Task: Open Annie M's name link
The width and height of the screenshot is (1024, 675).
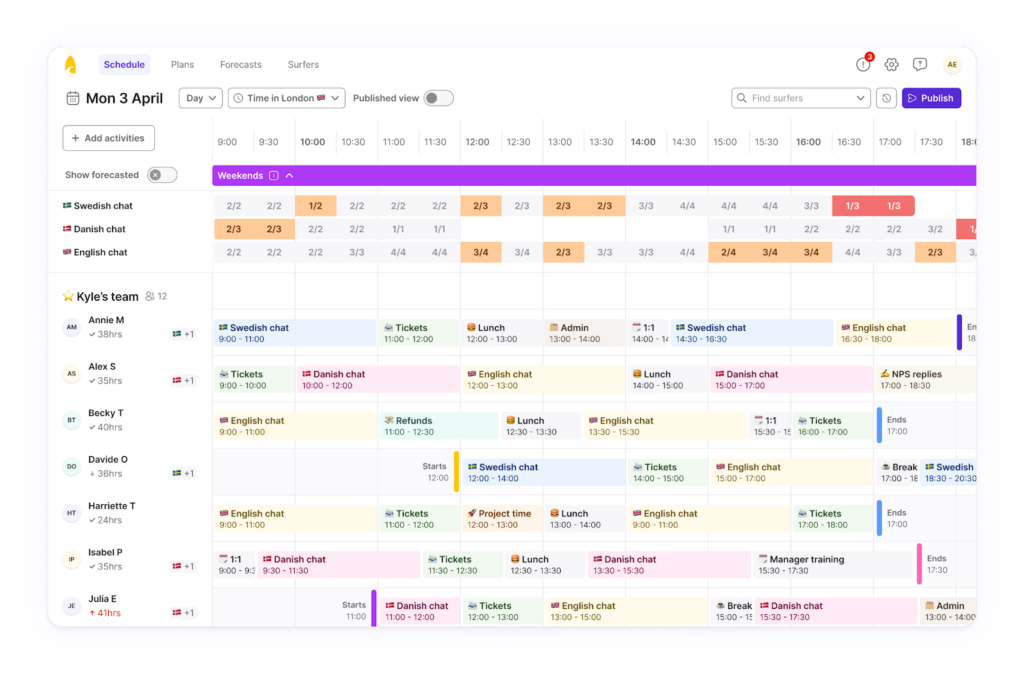Action: [106, 320]
